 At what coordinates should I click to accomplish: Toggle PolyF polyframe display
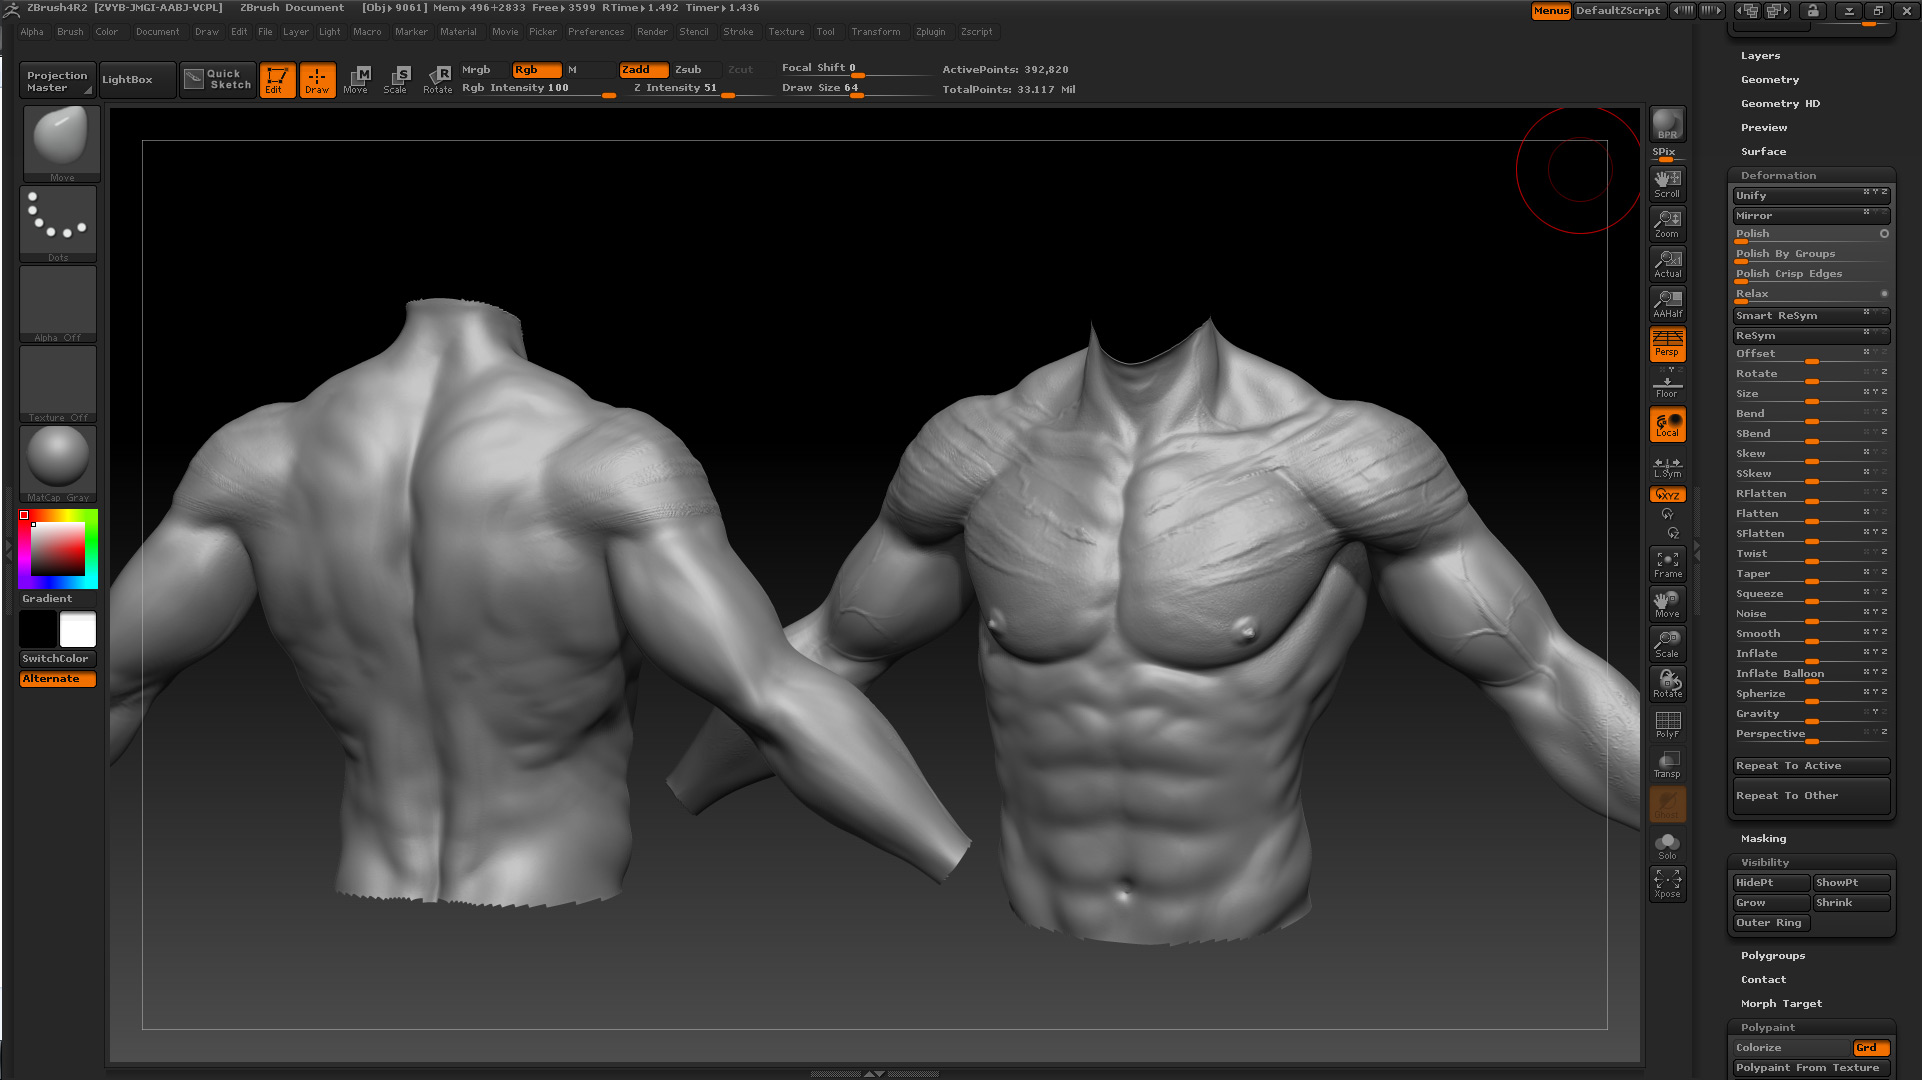pyautogui.click(x=1667, y=724)
